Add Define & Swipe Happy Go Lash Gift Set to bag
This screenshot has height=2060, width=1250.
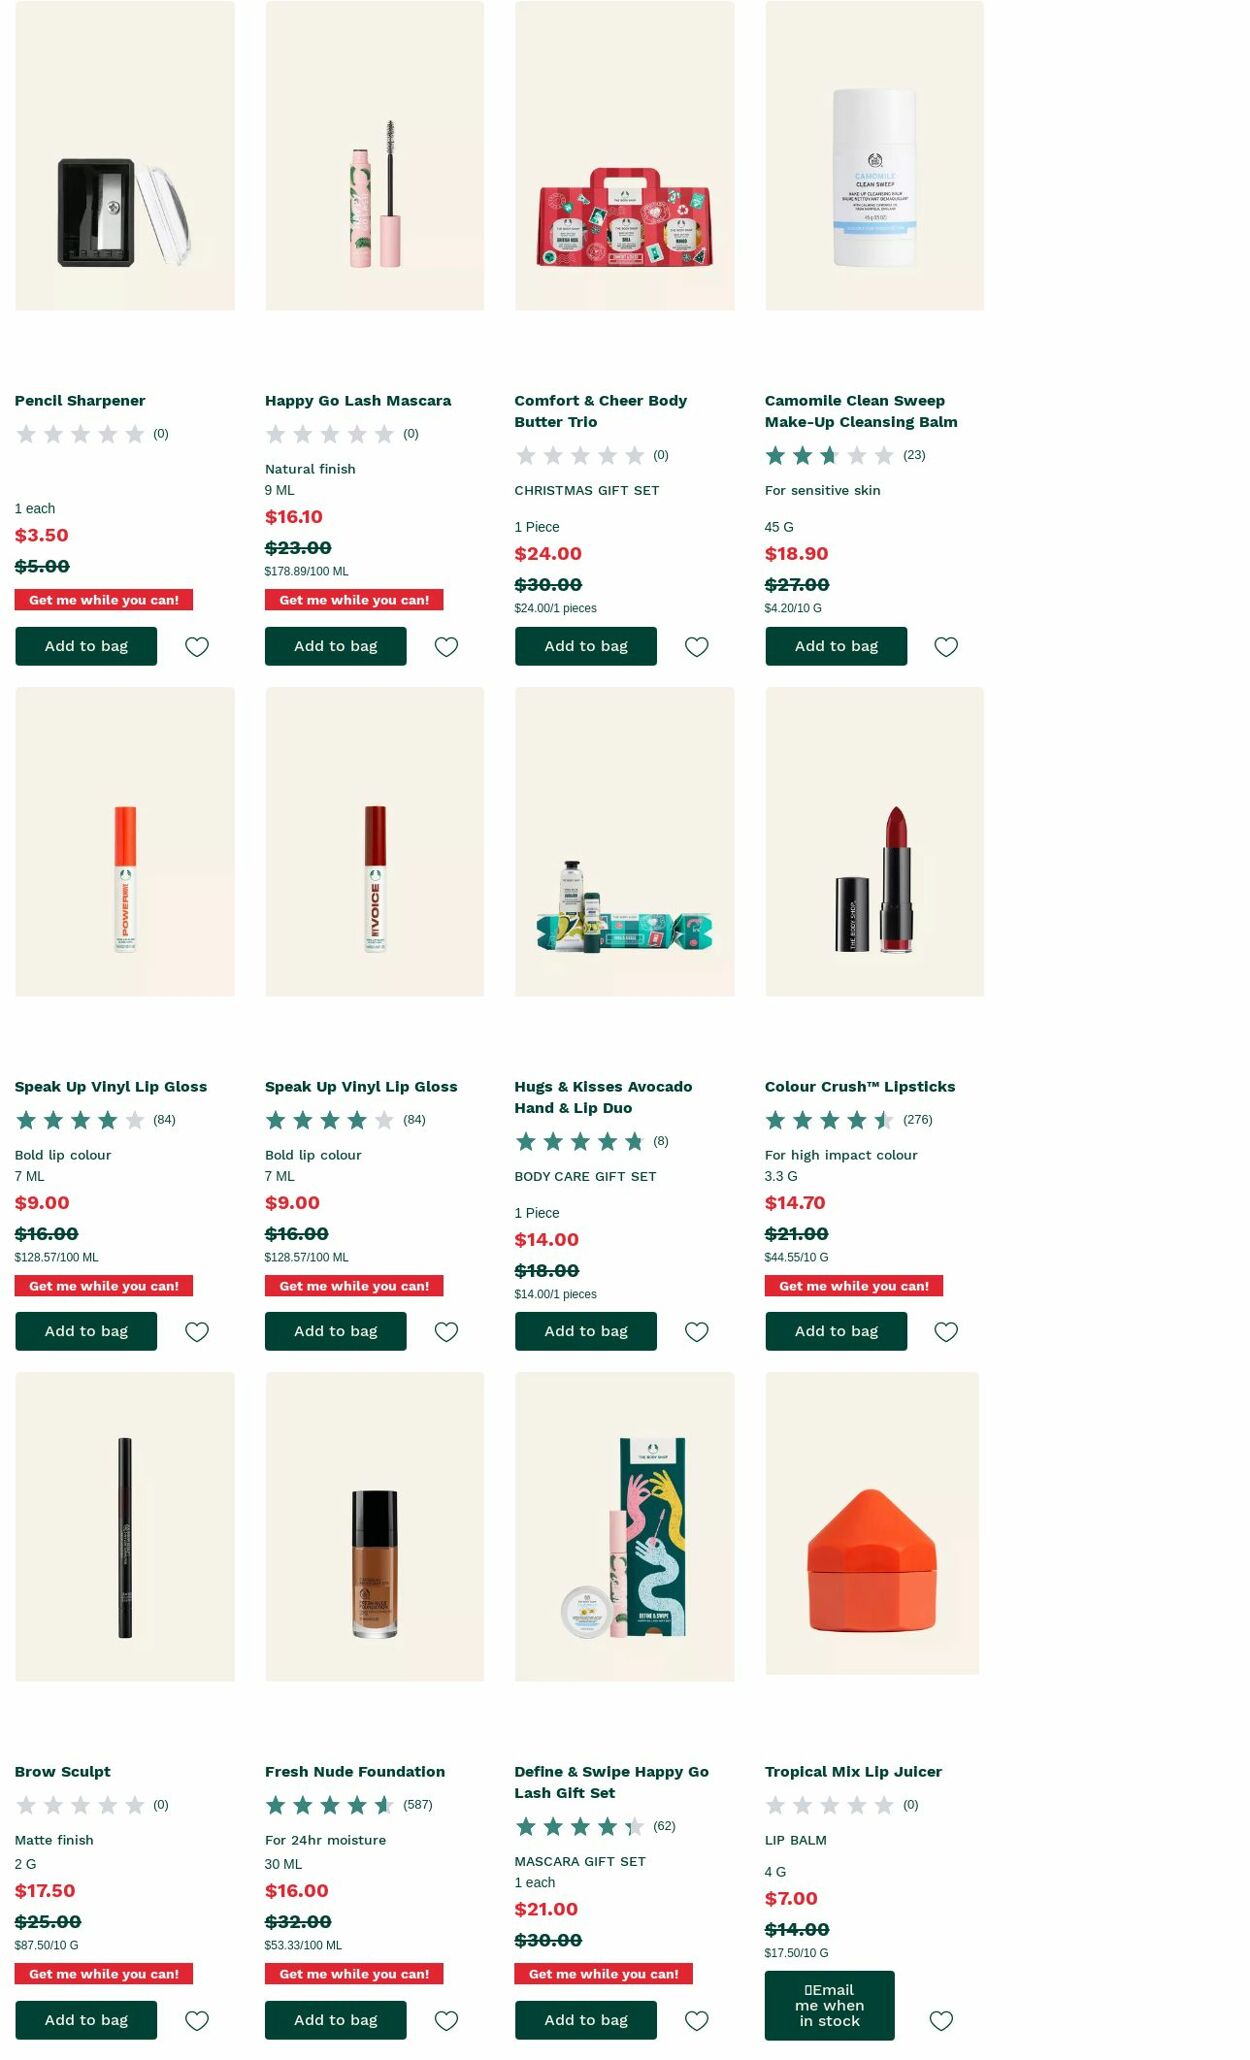pyautogui.click(x=585, y=2020)
